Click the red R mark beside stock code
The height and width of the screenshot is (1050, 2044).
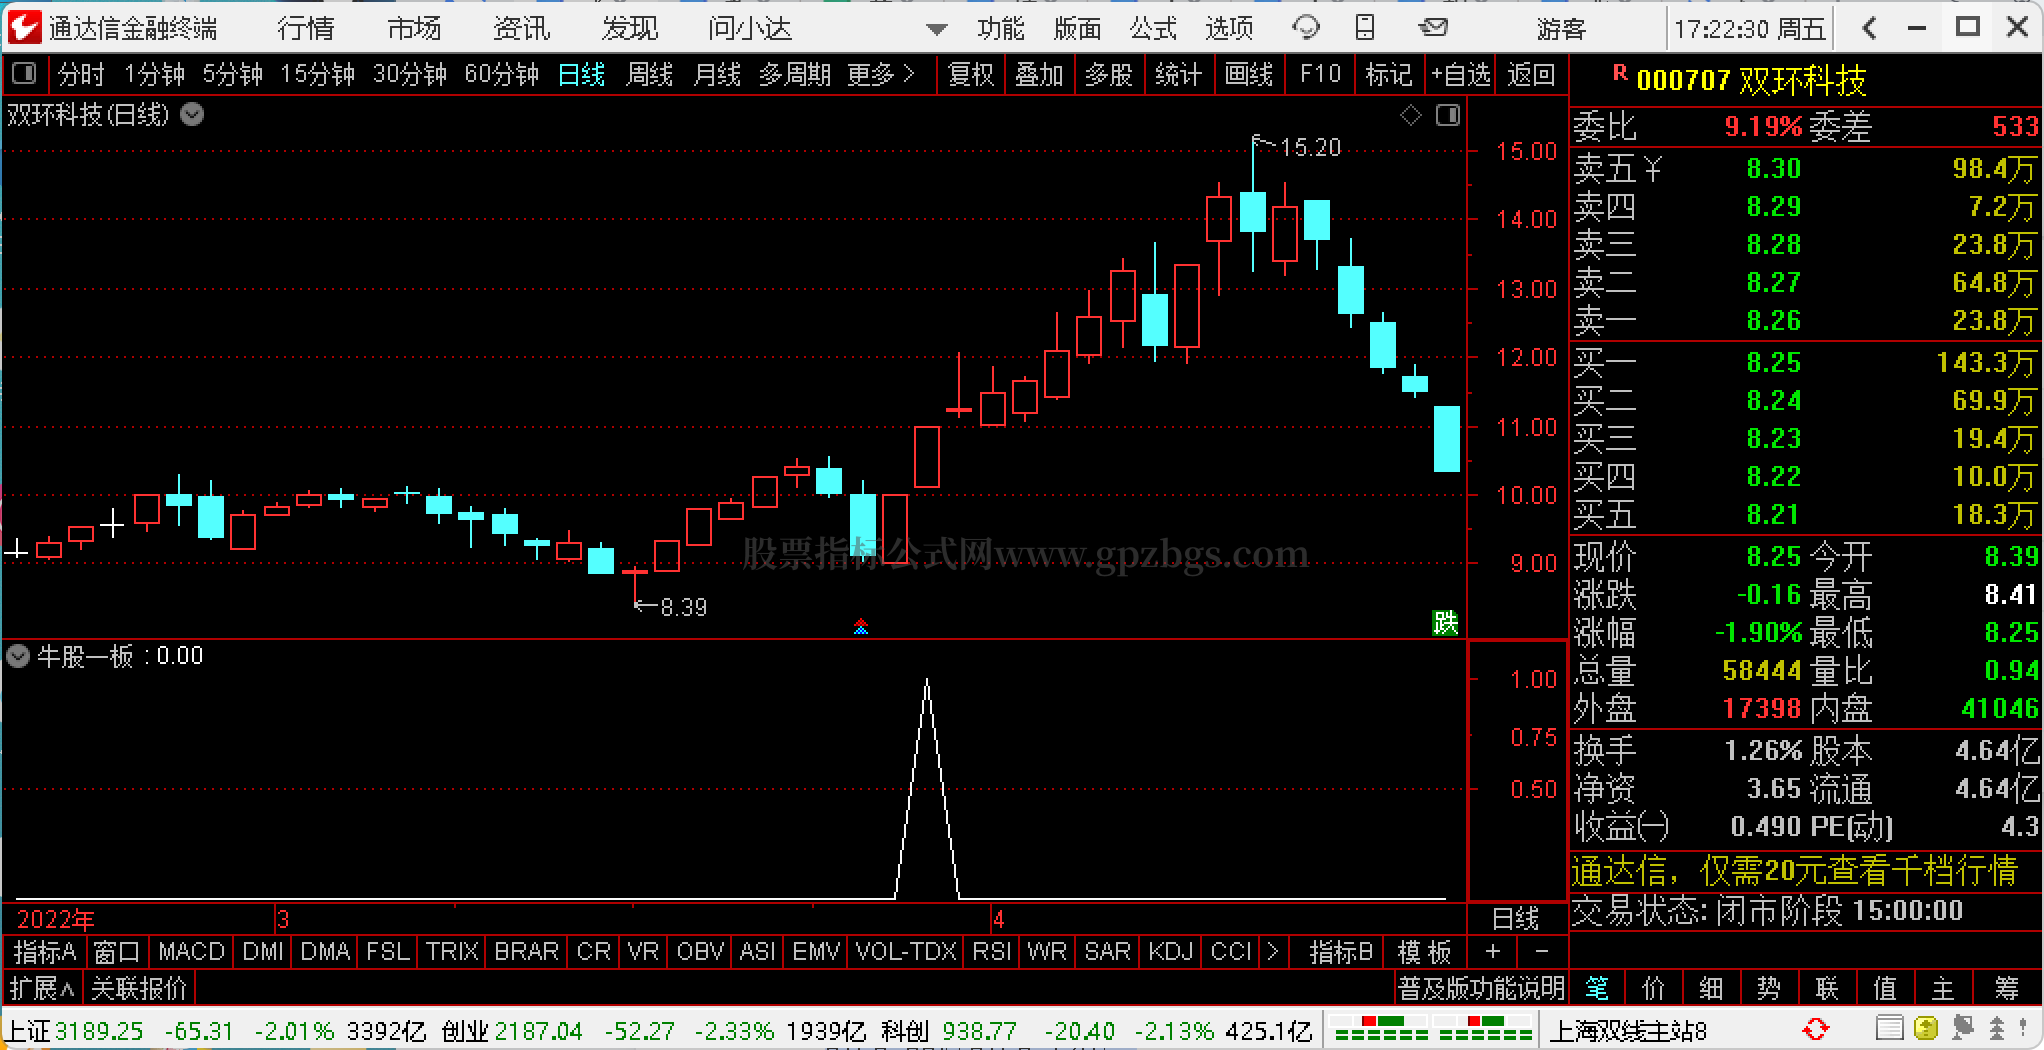pyautogui.click(x=1620, y=72)
